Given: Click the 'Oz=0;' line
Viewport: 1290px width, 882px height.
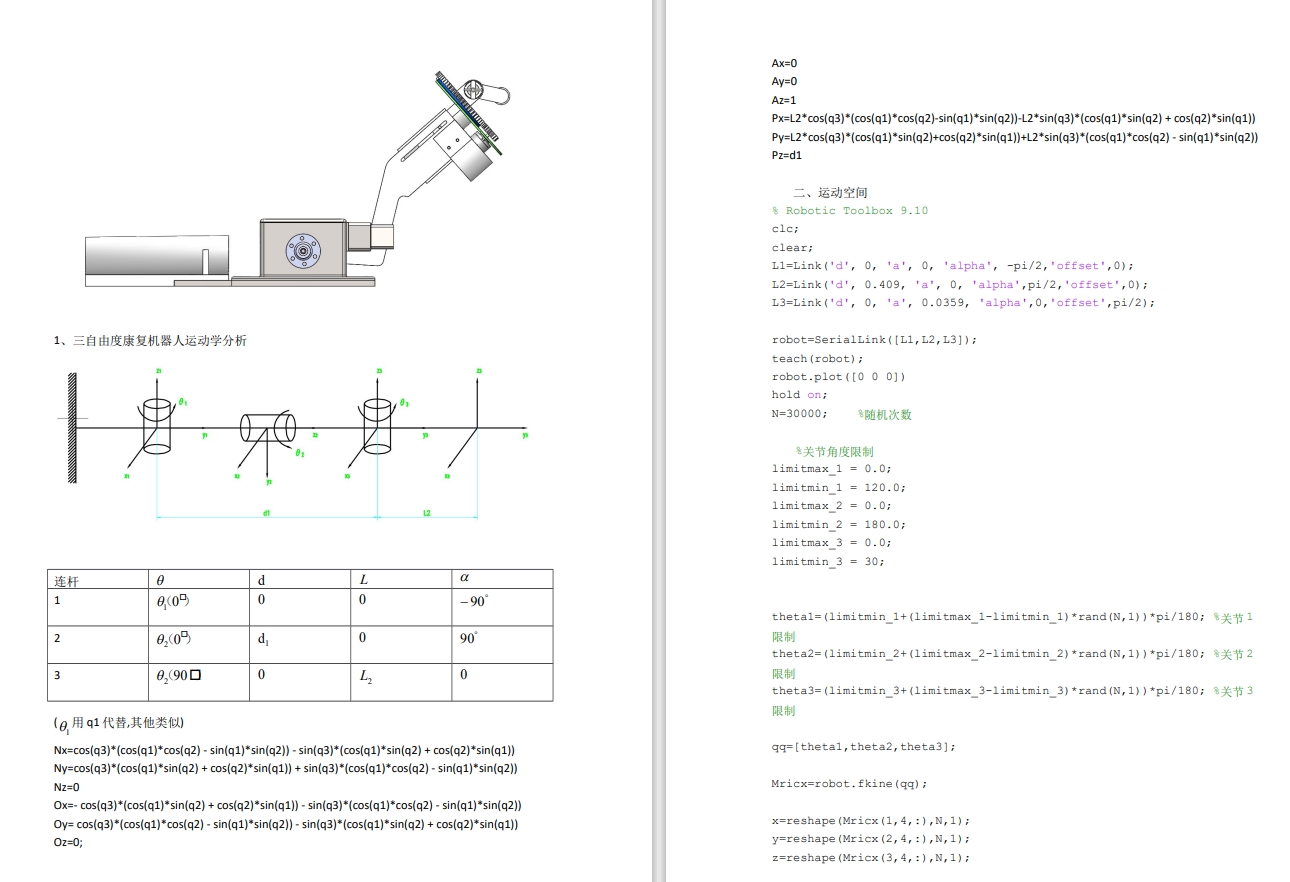Looking at the screenshot, I should (69, 842).
